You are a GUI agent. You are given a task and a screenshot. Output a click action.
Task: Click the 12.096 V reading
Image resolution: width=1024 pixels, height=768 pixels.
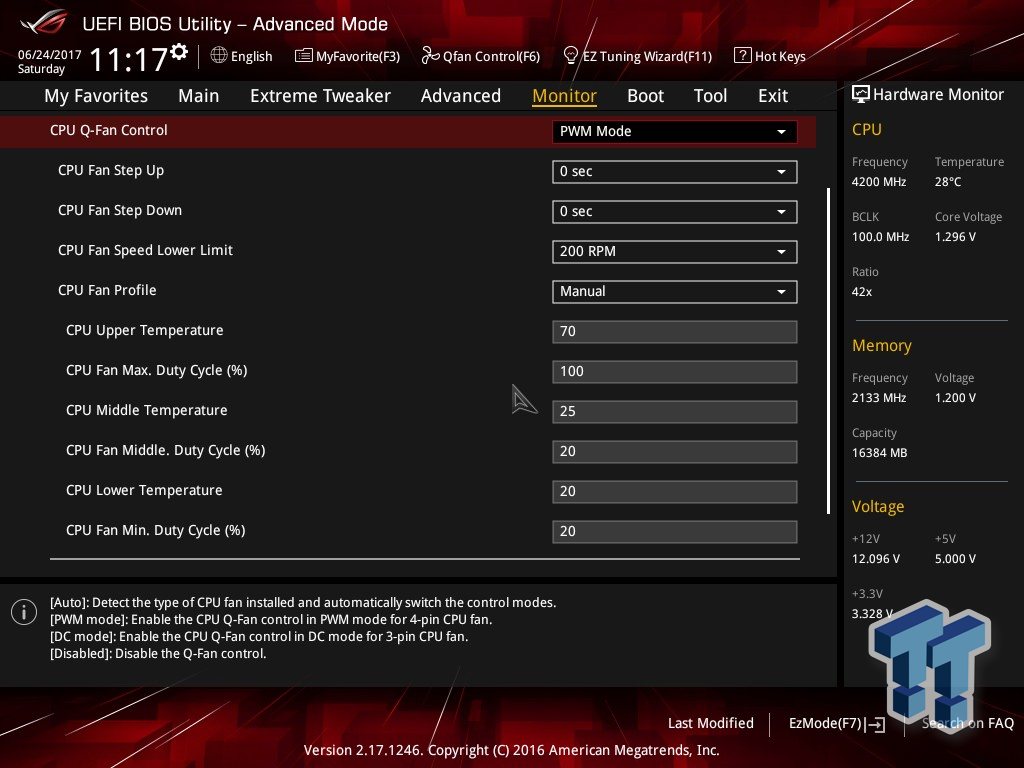(x=876, y=559)
